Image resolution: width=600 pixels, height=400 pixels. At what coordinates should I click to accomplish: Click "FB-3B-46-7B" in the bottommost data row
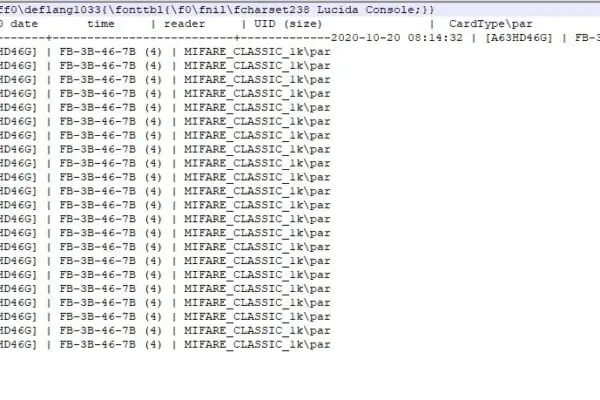[98, 344]
